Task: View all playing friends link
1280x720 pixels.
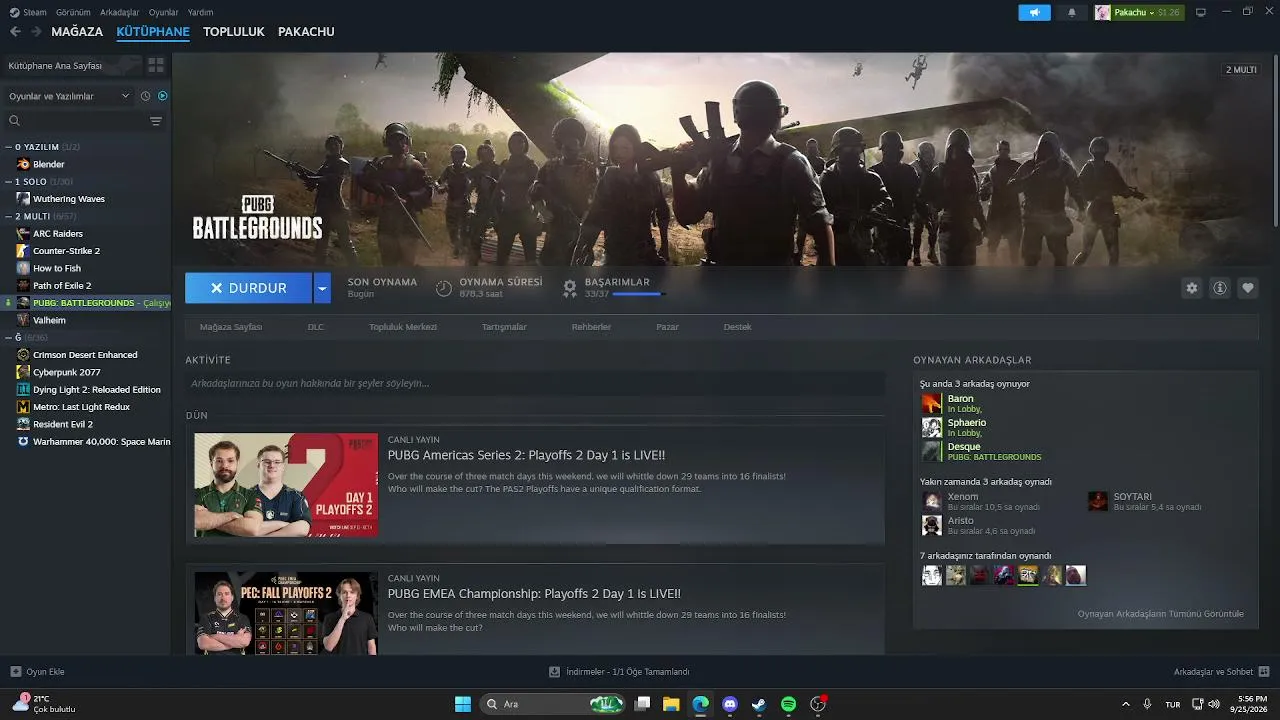Action: click(x=1161, y=614)
